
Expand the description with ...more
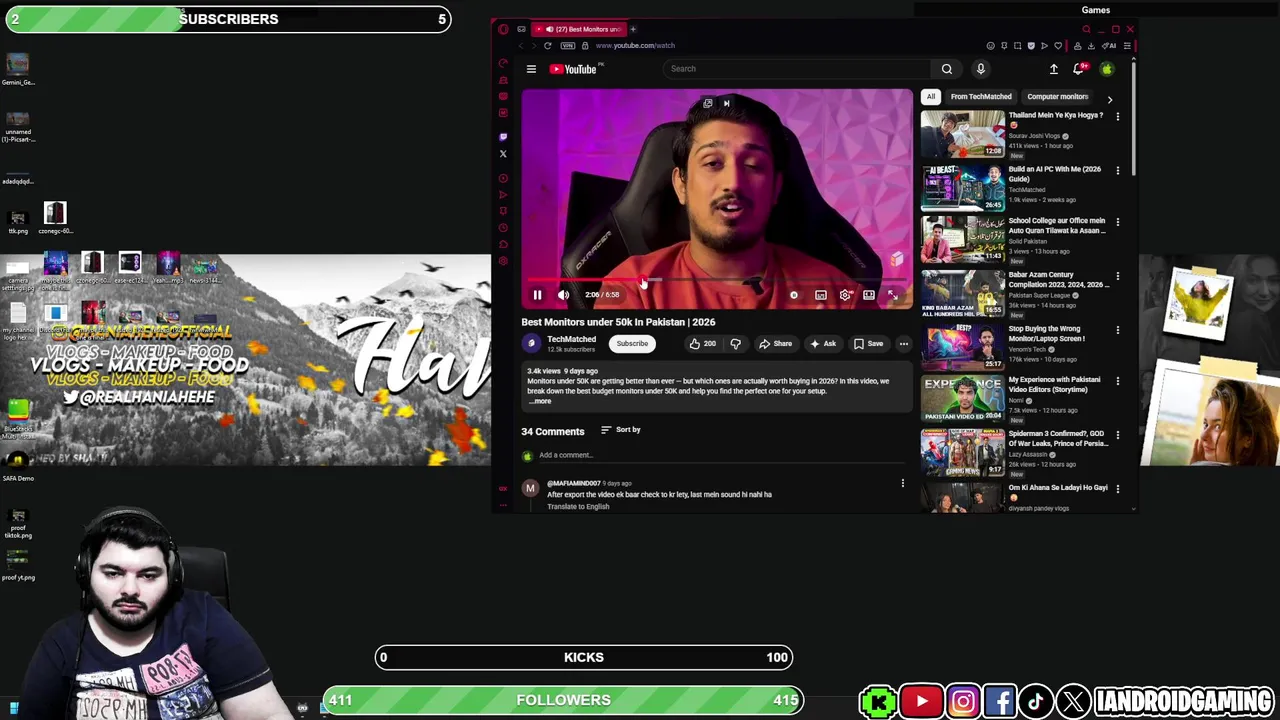[540, 401]
